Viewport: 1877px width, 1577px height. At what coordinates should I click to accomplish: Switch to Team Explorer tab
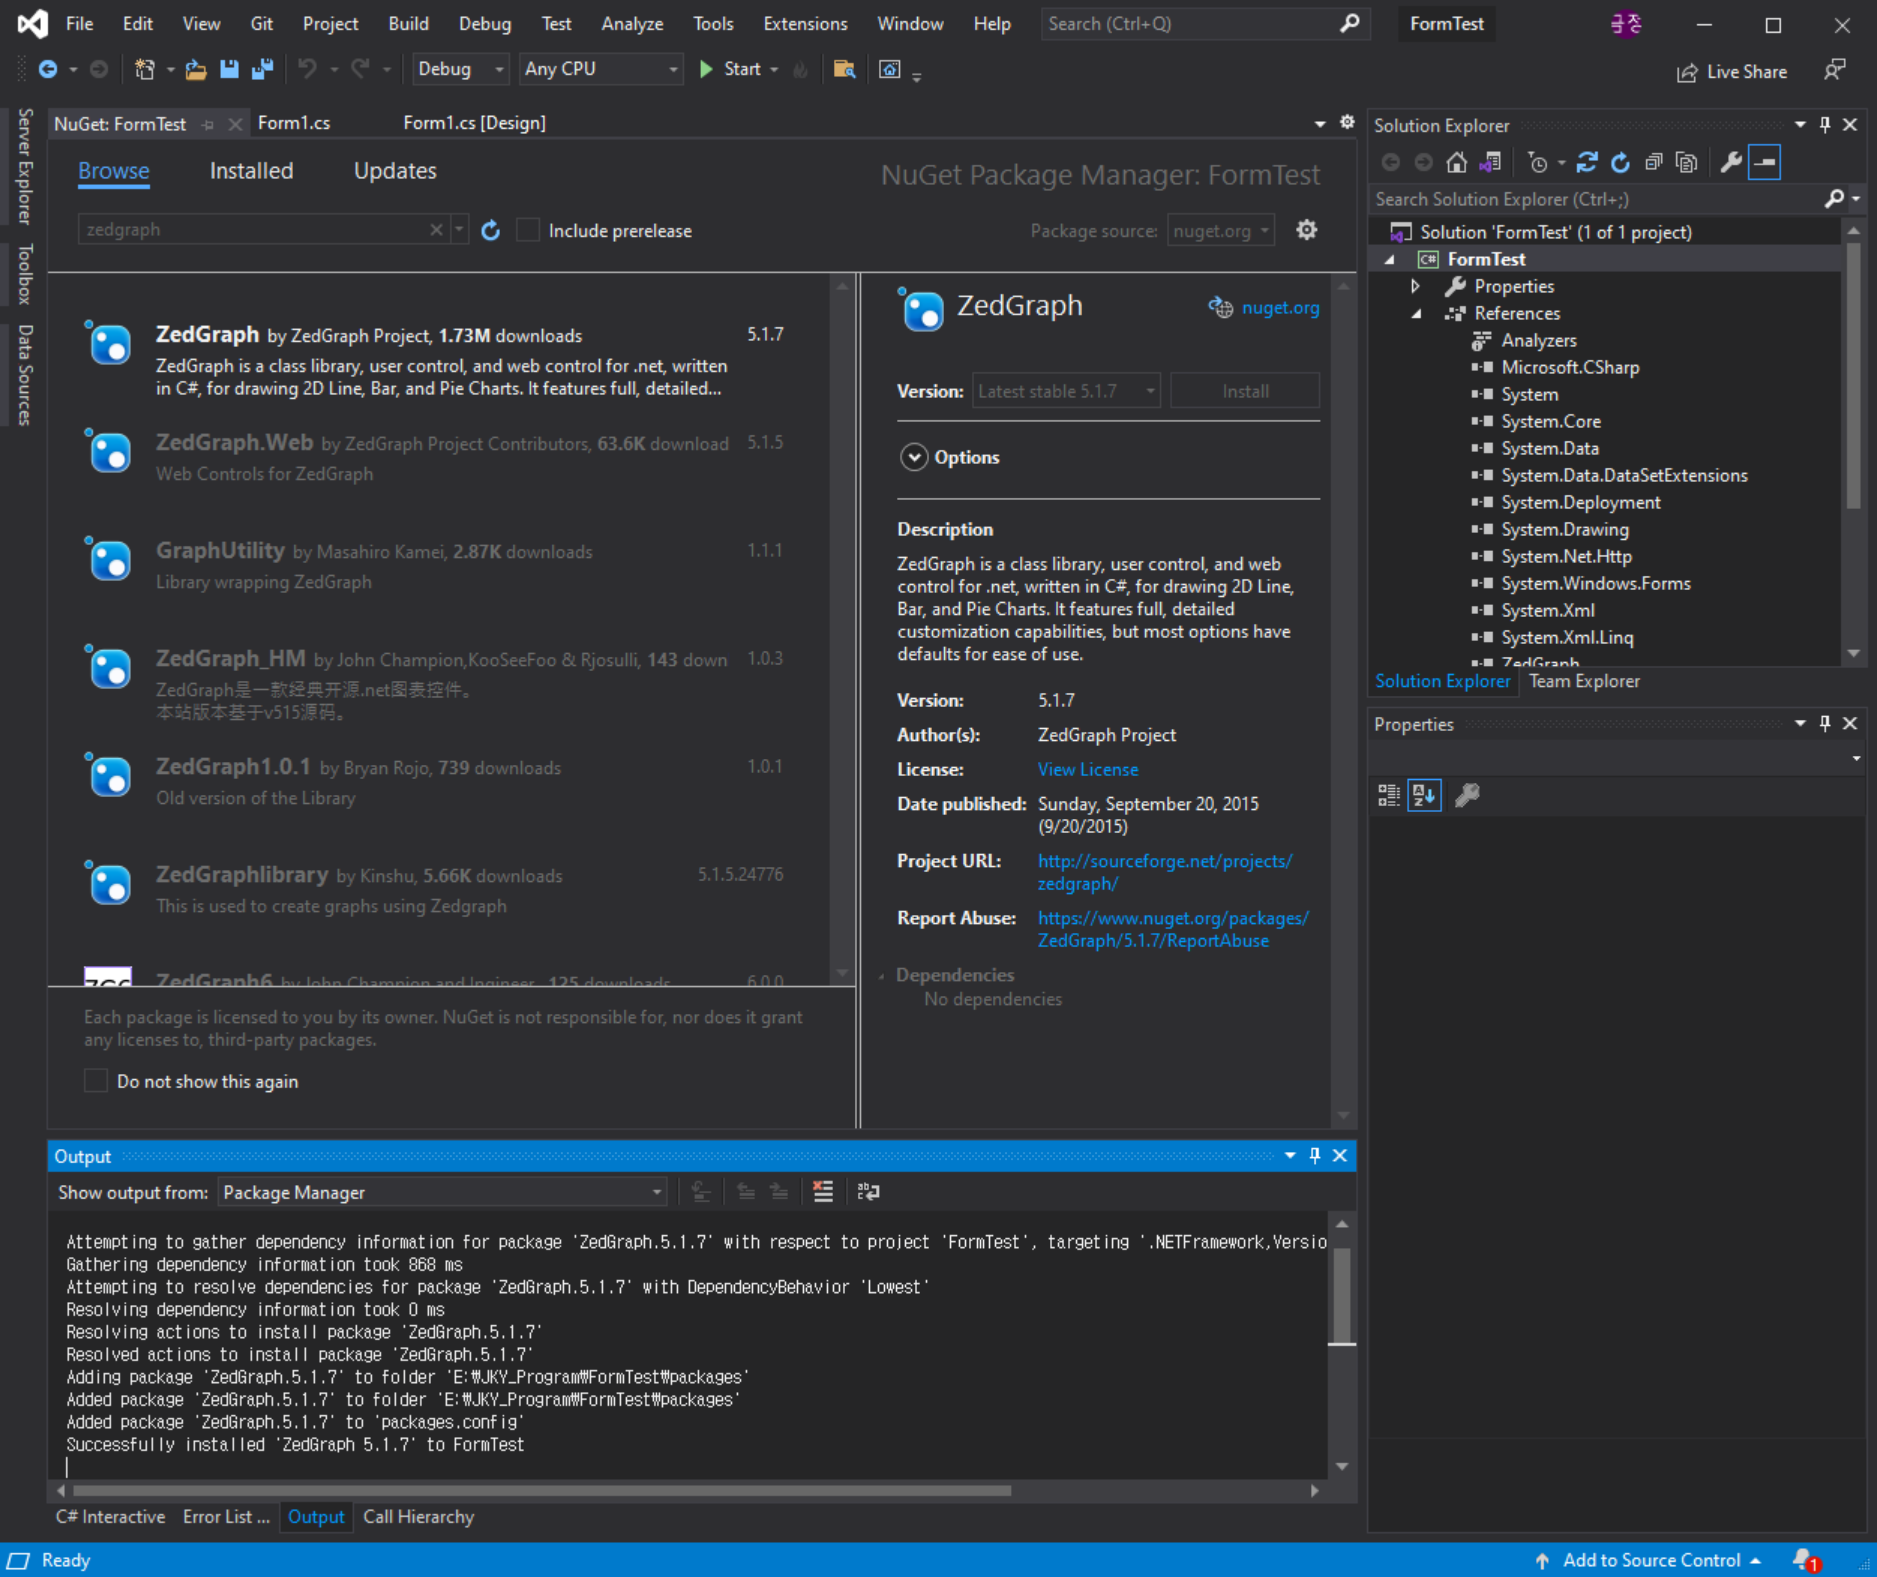[1584, 681]
